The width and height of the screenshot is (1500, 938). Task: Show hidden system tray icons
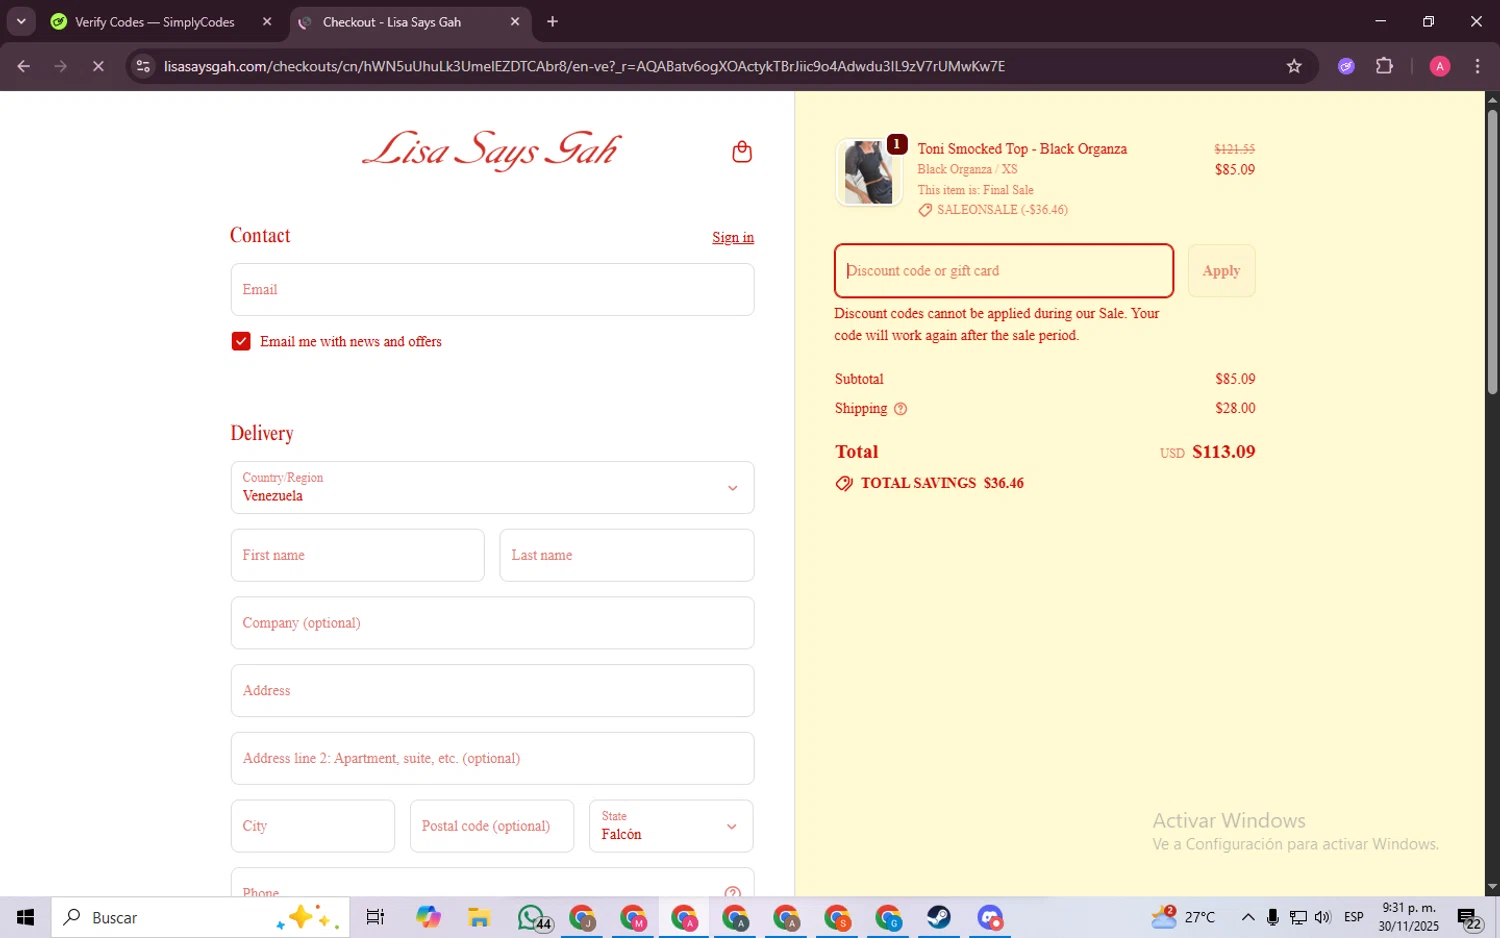coord(1248,917)
